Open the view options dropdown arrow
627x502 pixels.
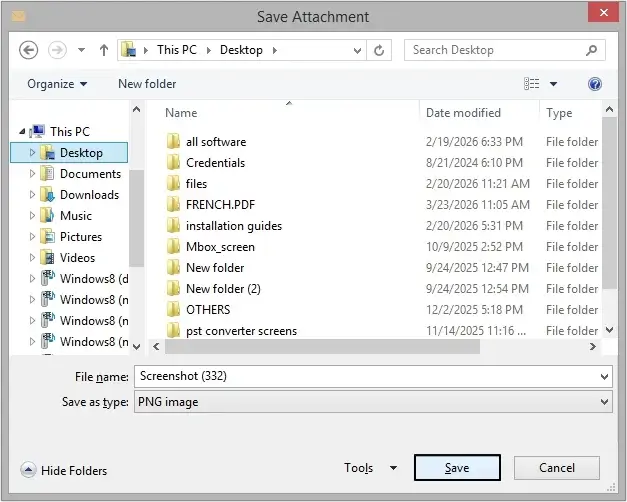pyautogui.click(x=554, y=84)
